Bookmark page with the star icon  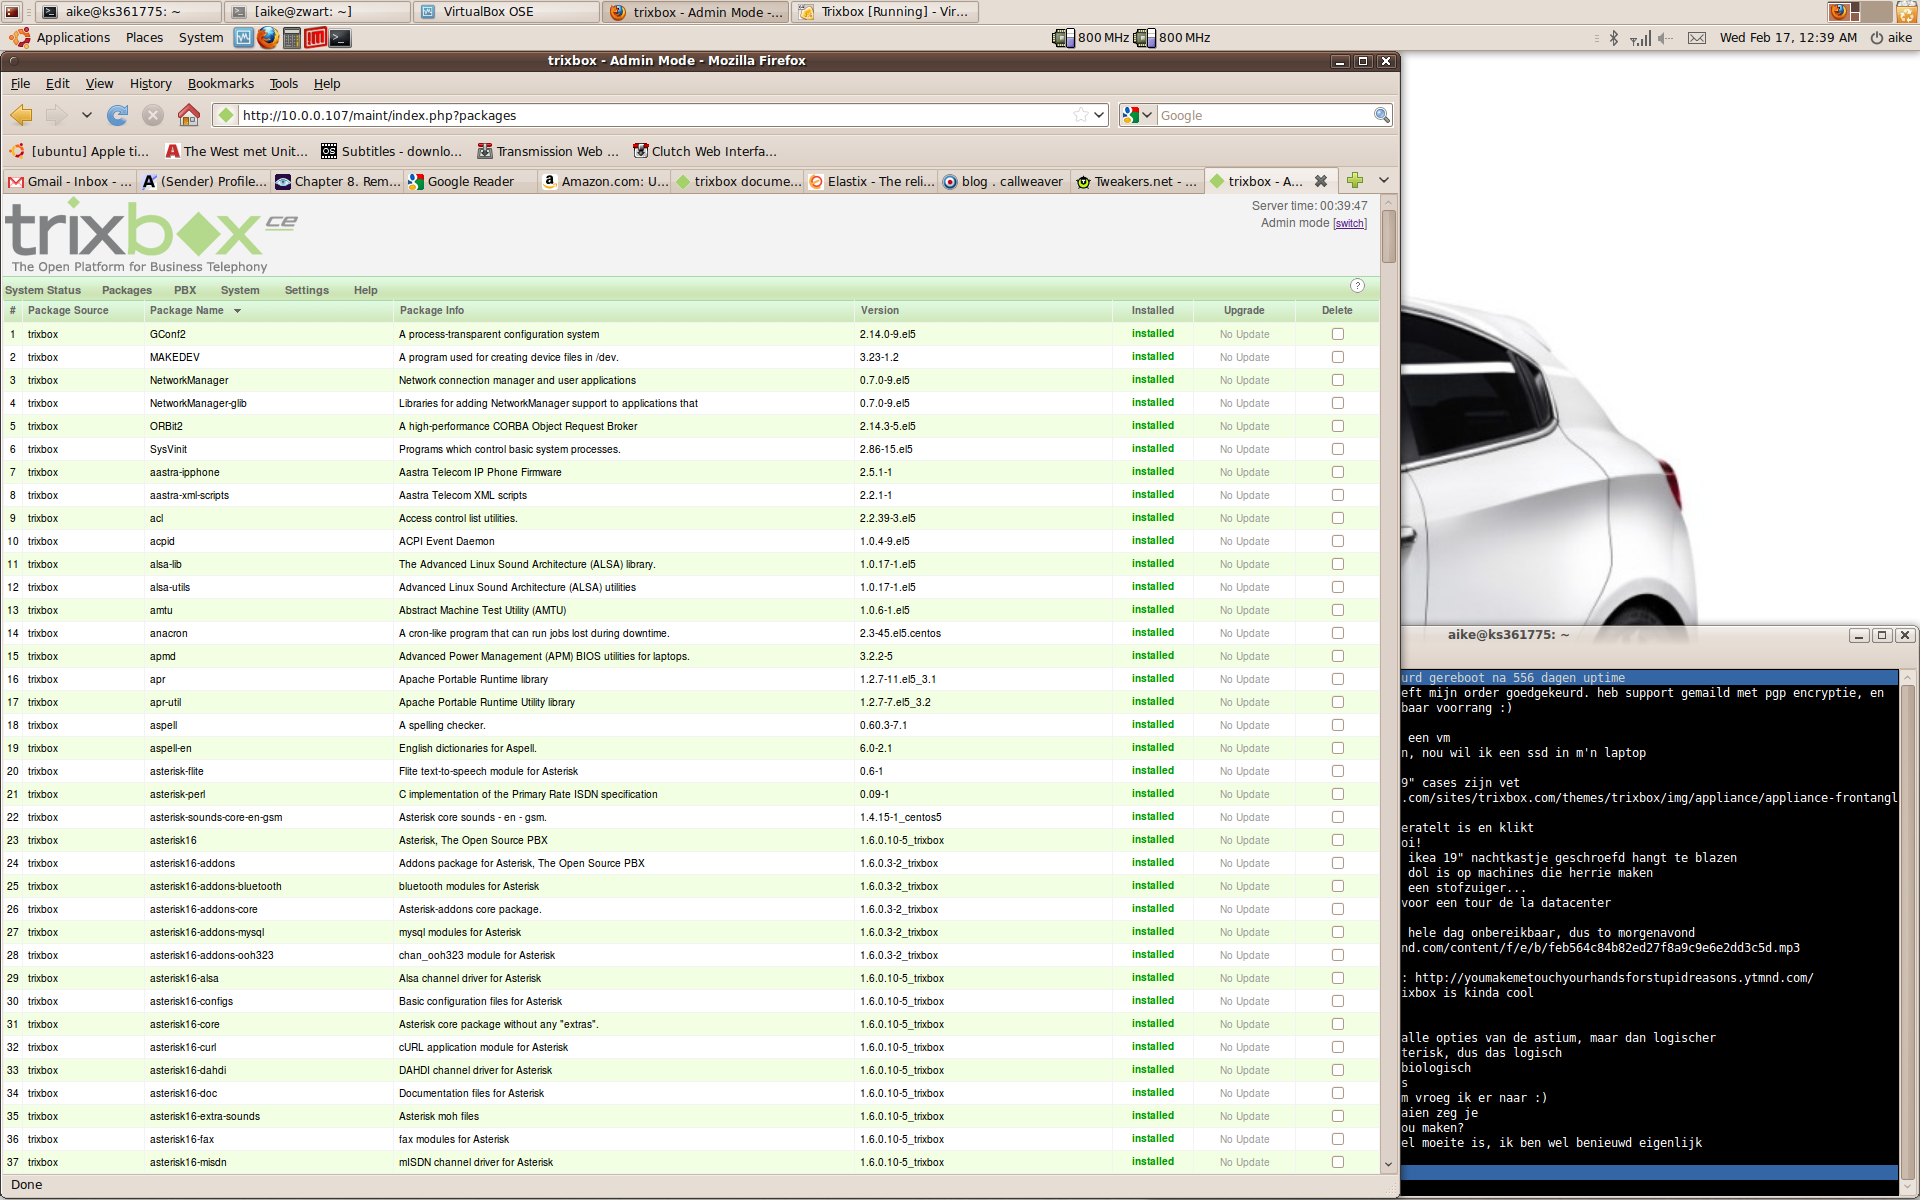1081,115
